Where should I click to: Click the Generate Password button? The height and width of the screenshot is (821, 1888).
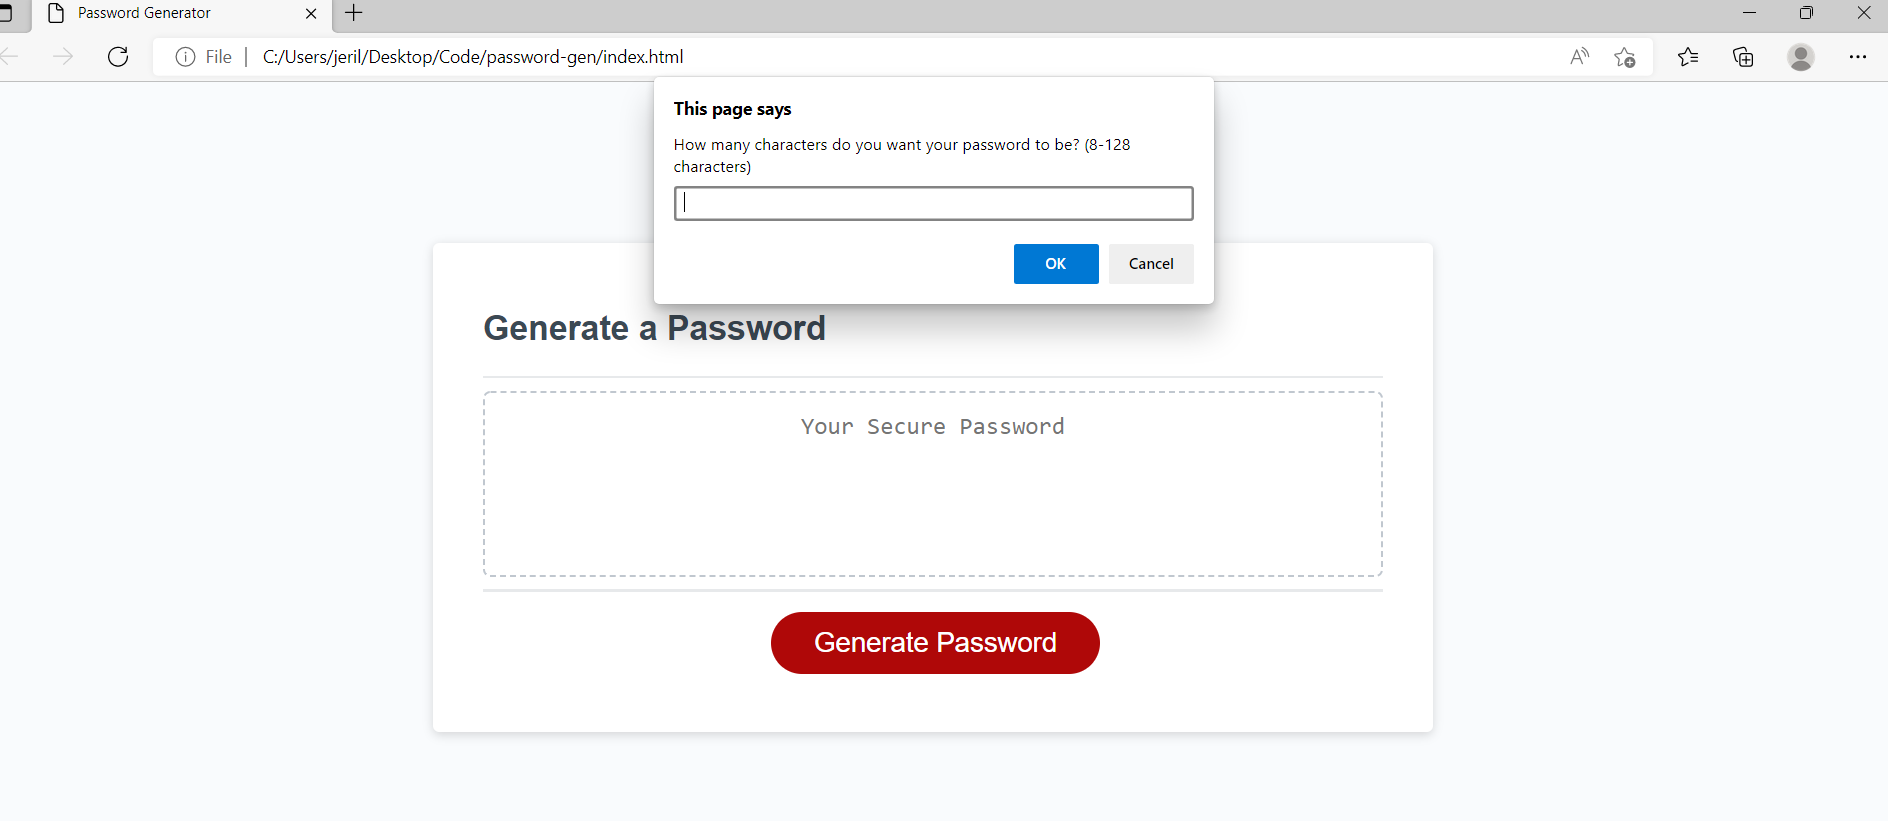click(934, 642)
